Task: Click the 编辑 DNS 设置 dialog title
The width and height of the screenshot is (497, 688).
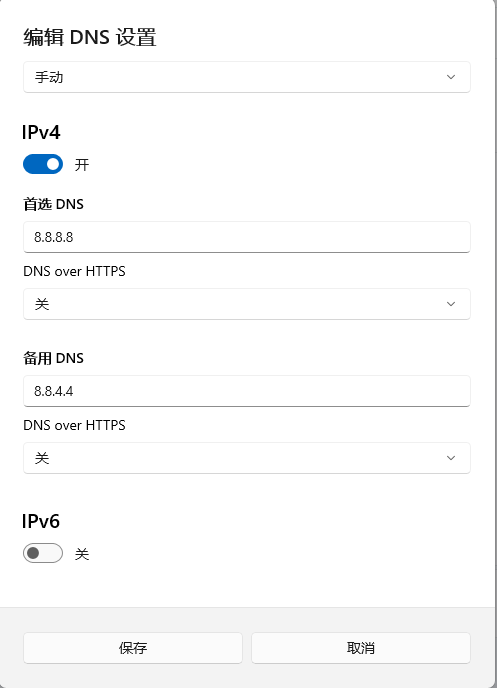Action: pos(90,37)
